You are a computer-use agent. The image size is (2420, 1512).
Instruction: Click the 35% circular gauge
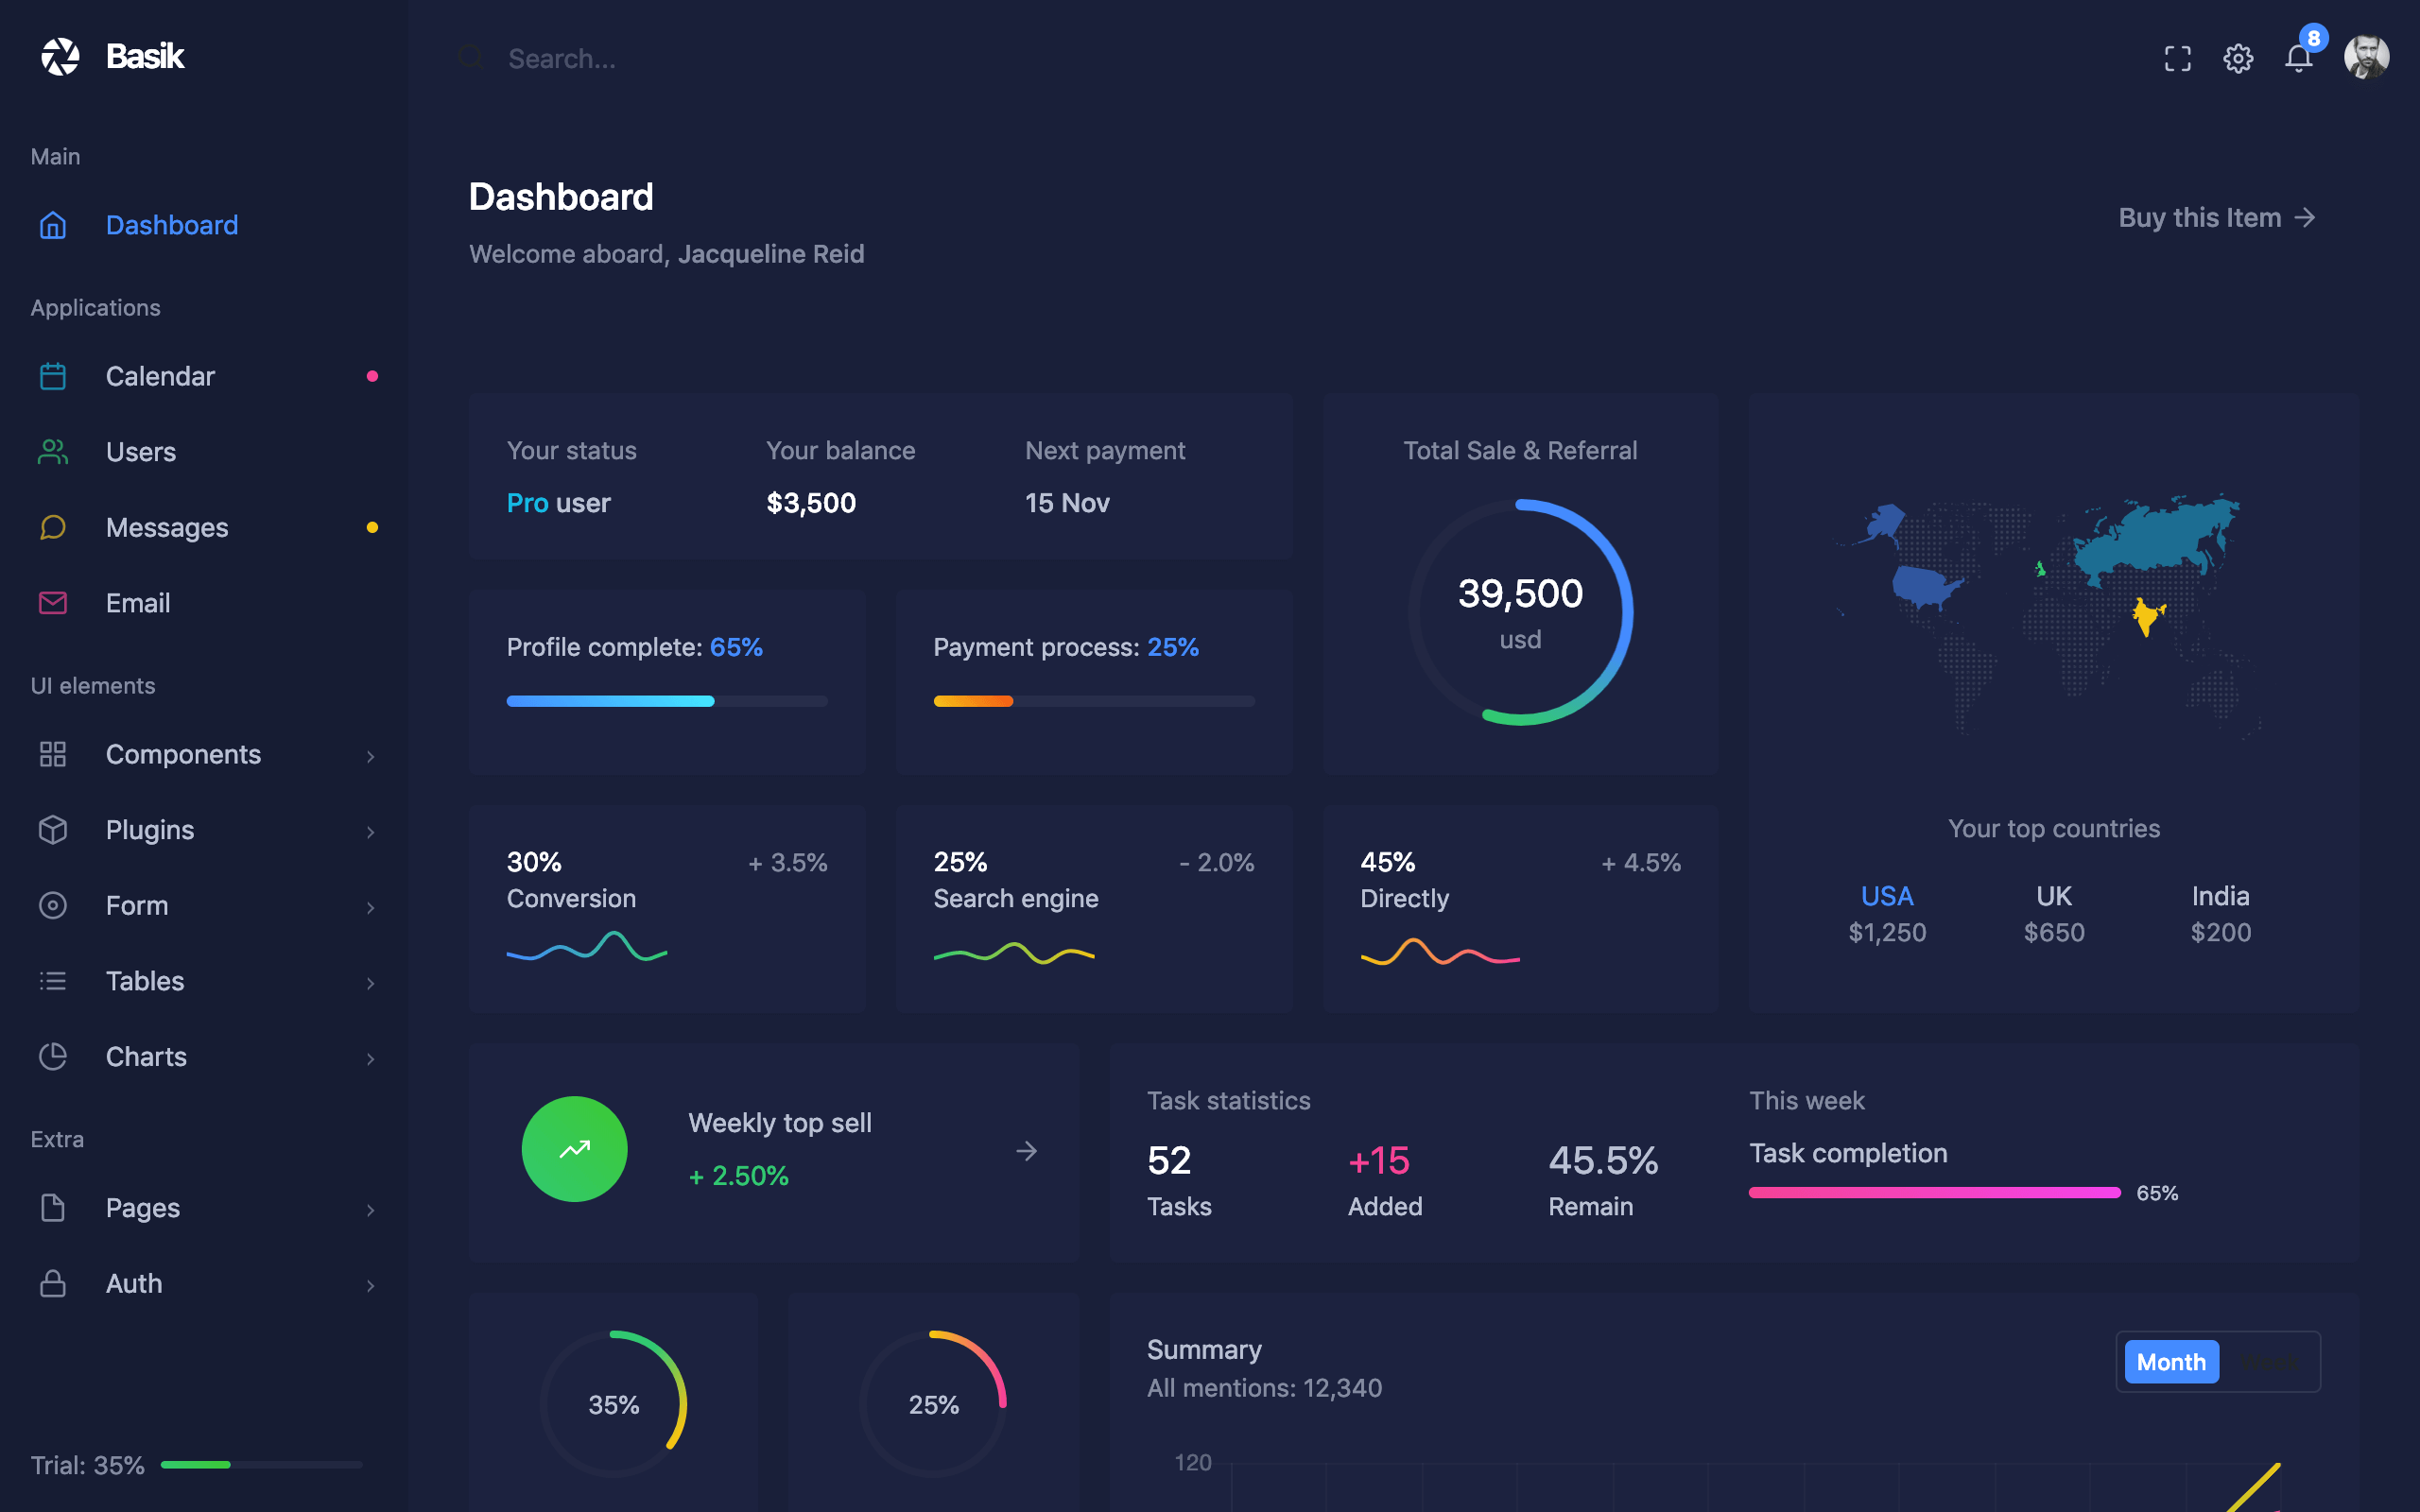[613, 1403]
